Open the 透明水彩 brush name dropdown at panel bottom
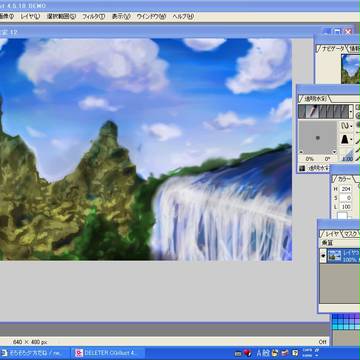This screenshot has height=360, width=360. (x=318, y=168)
